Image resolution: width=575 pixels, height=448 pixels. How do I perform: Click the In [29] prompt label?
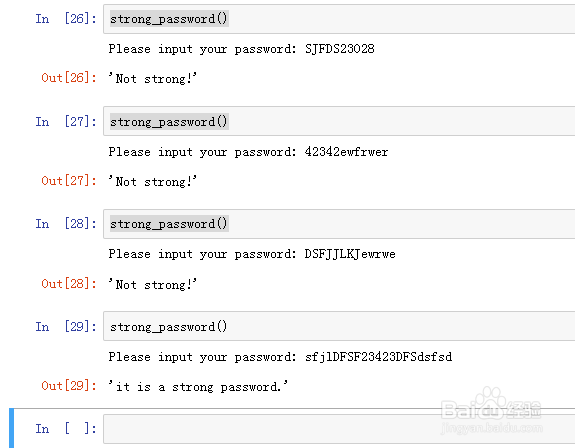(x=66, y=326)
